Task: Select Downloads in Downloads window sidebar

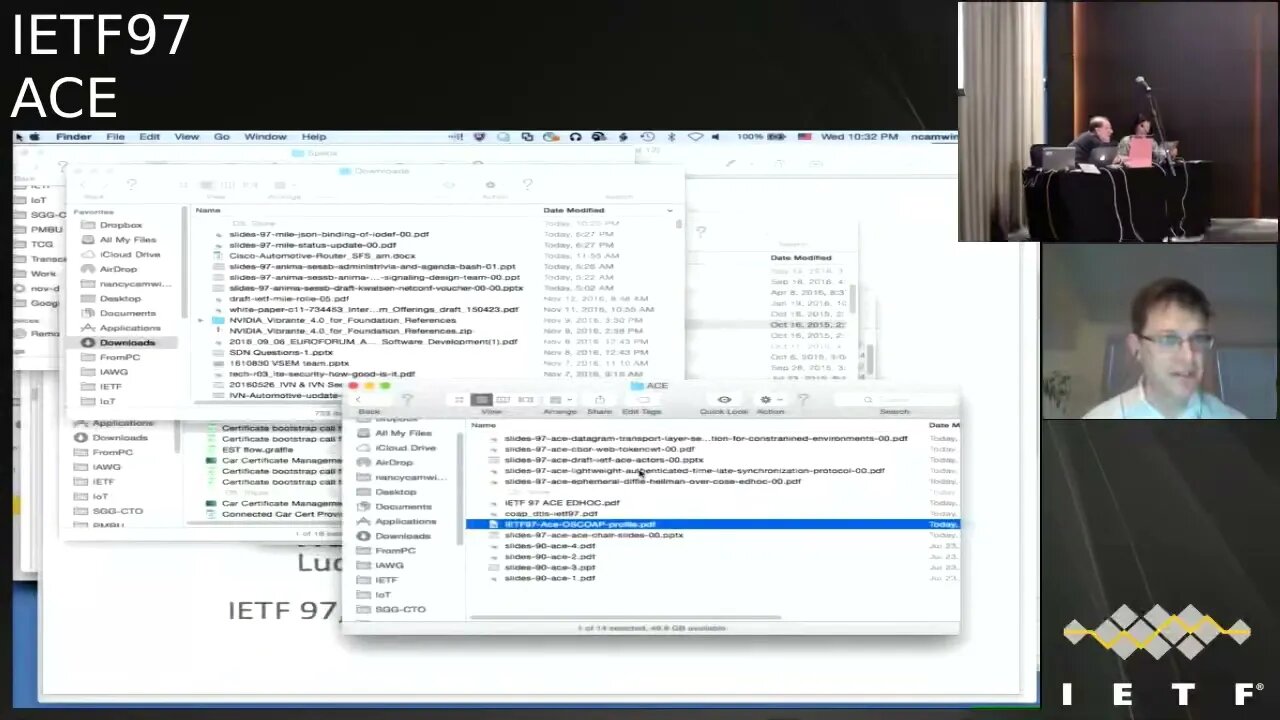Action: point(127,343)
